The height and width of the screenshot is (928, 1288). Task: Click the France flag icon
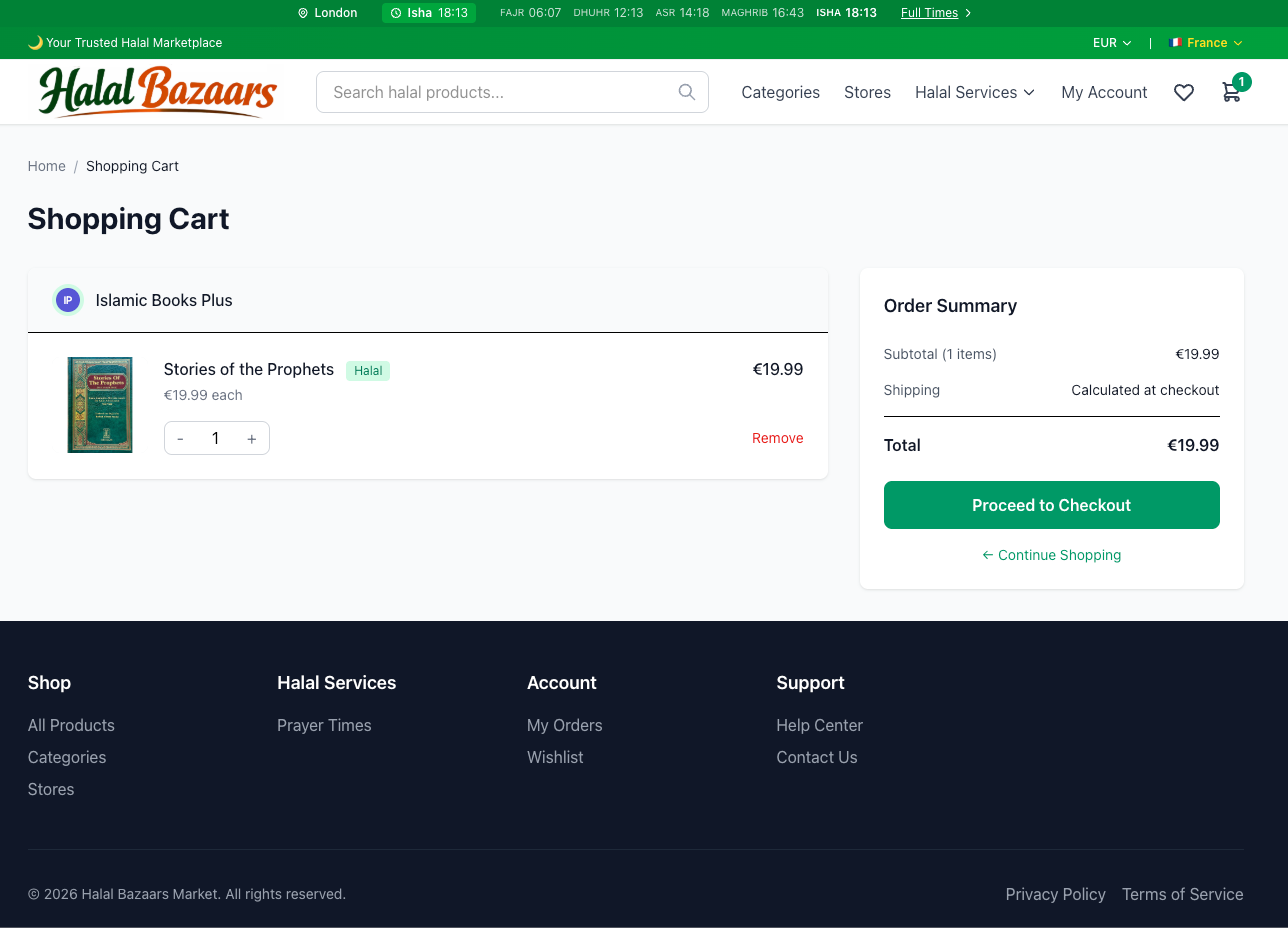tap(1175, 42)
